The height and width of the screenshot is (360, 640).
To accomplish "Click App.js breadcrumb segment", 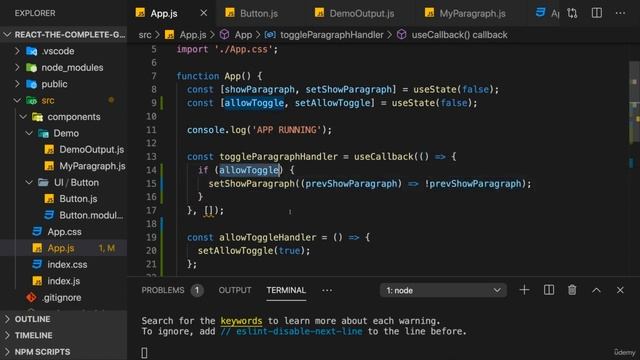I will coord(193,35).
